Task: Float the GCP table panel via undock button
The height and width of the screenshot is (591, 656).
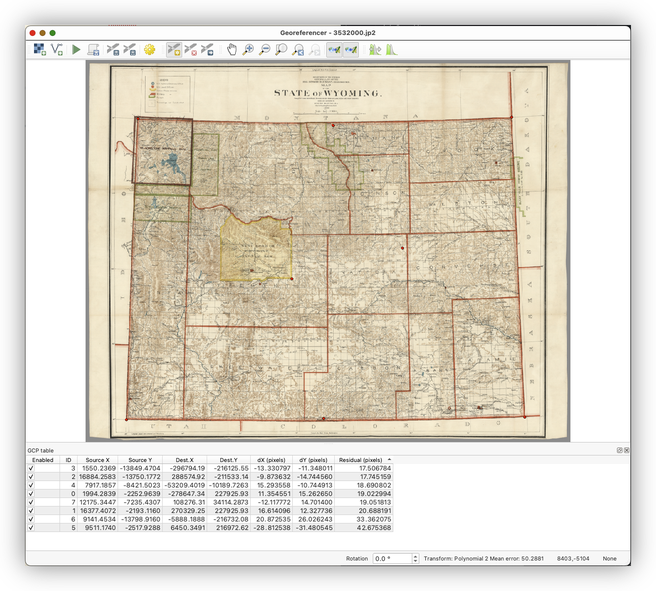Action: [x=619, y=451]
